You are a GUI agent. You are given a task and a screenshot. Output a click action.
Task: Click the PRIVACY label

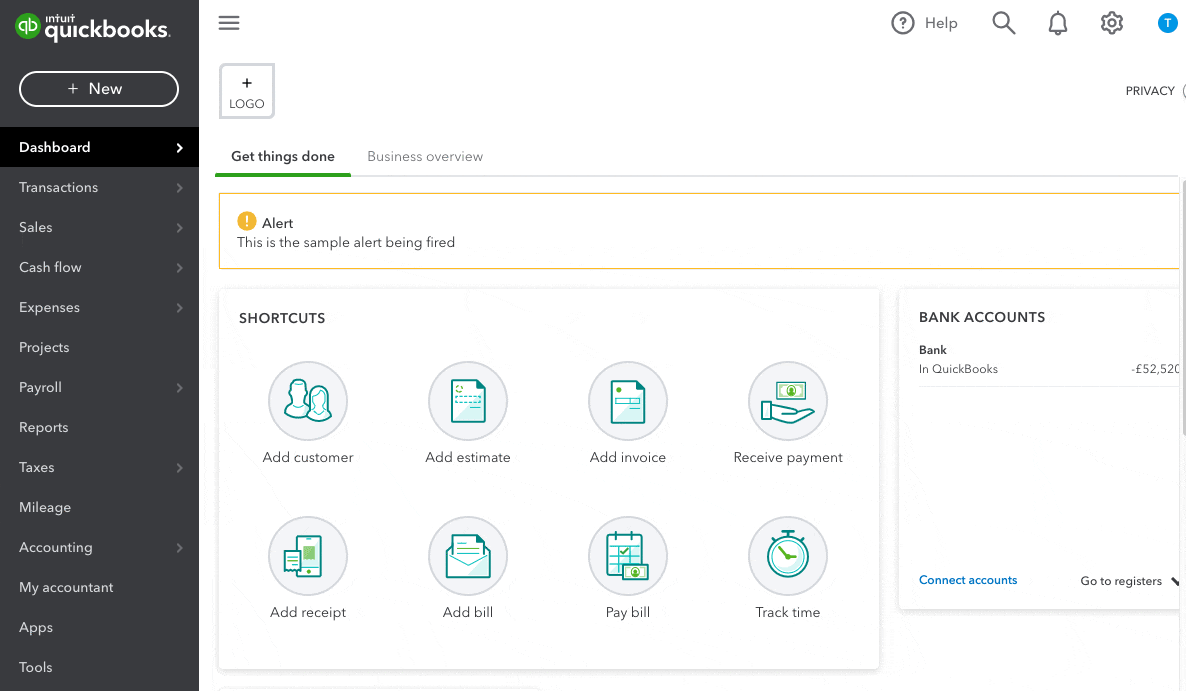point(1150,91)
